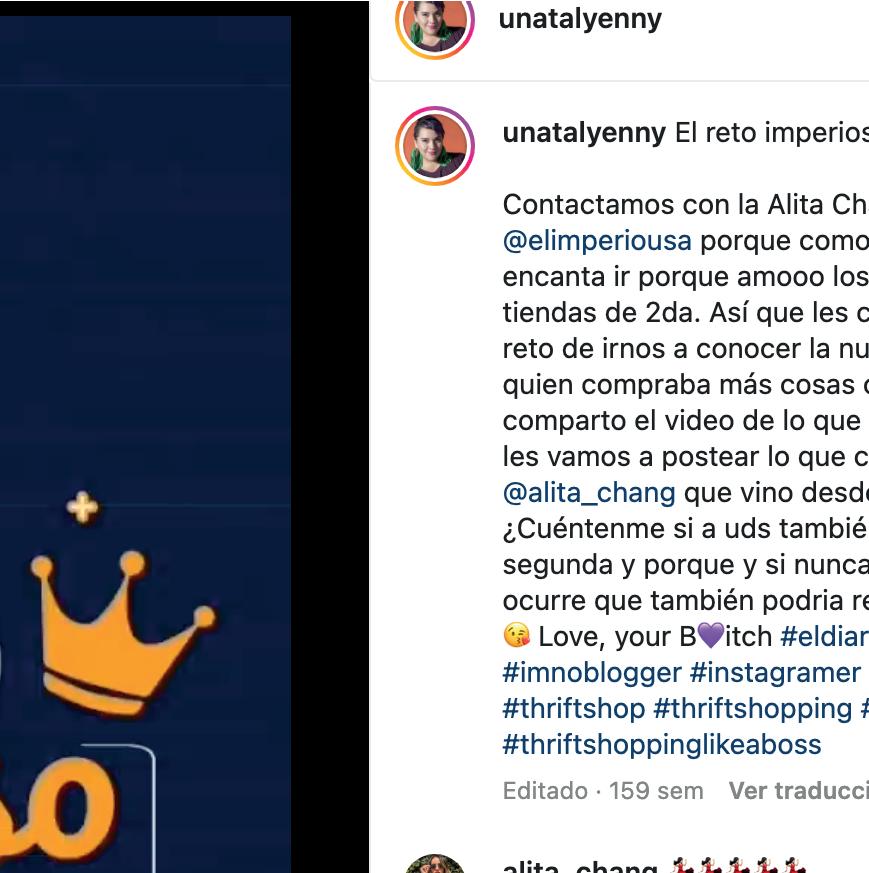View posts tagged #thriftshop

pos(573,709)
